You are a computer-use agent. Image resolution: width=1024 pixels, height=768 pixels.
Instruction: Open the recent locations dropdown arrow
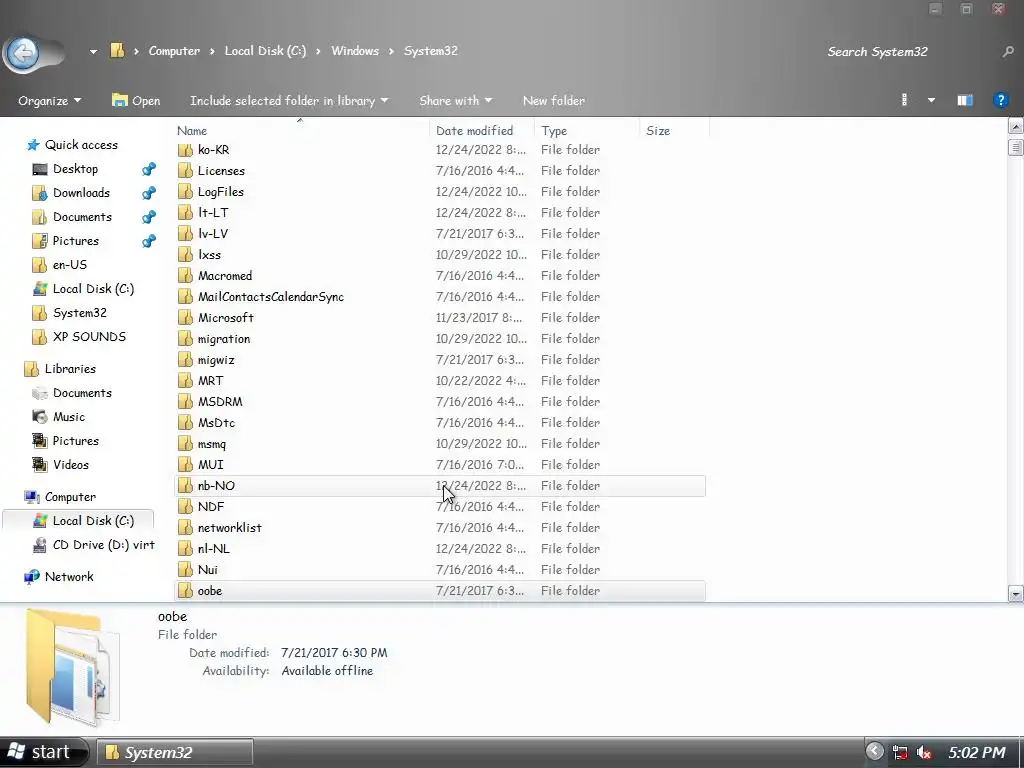[x=93, y=52]
